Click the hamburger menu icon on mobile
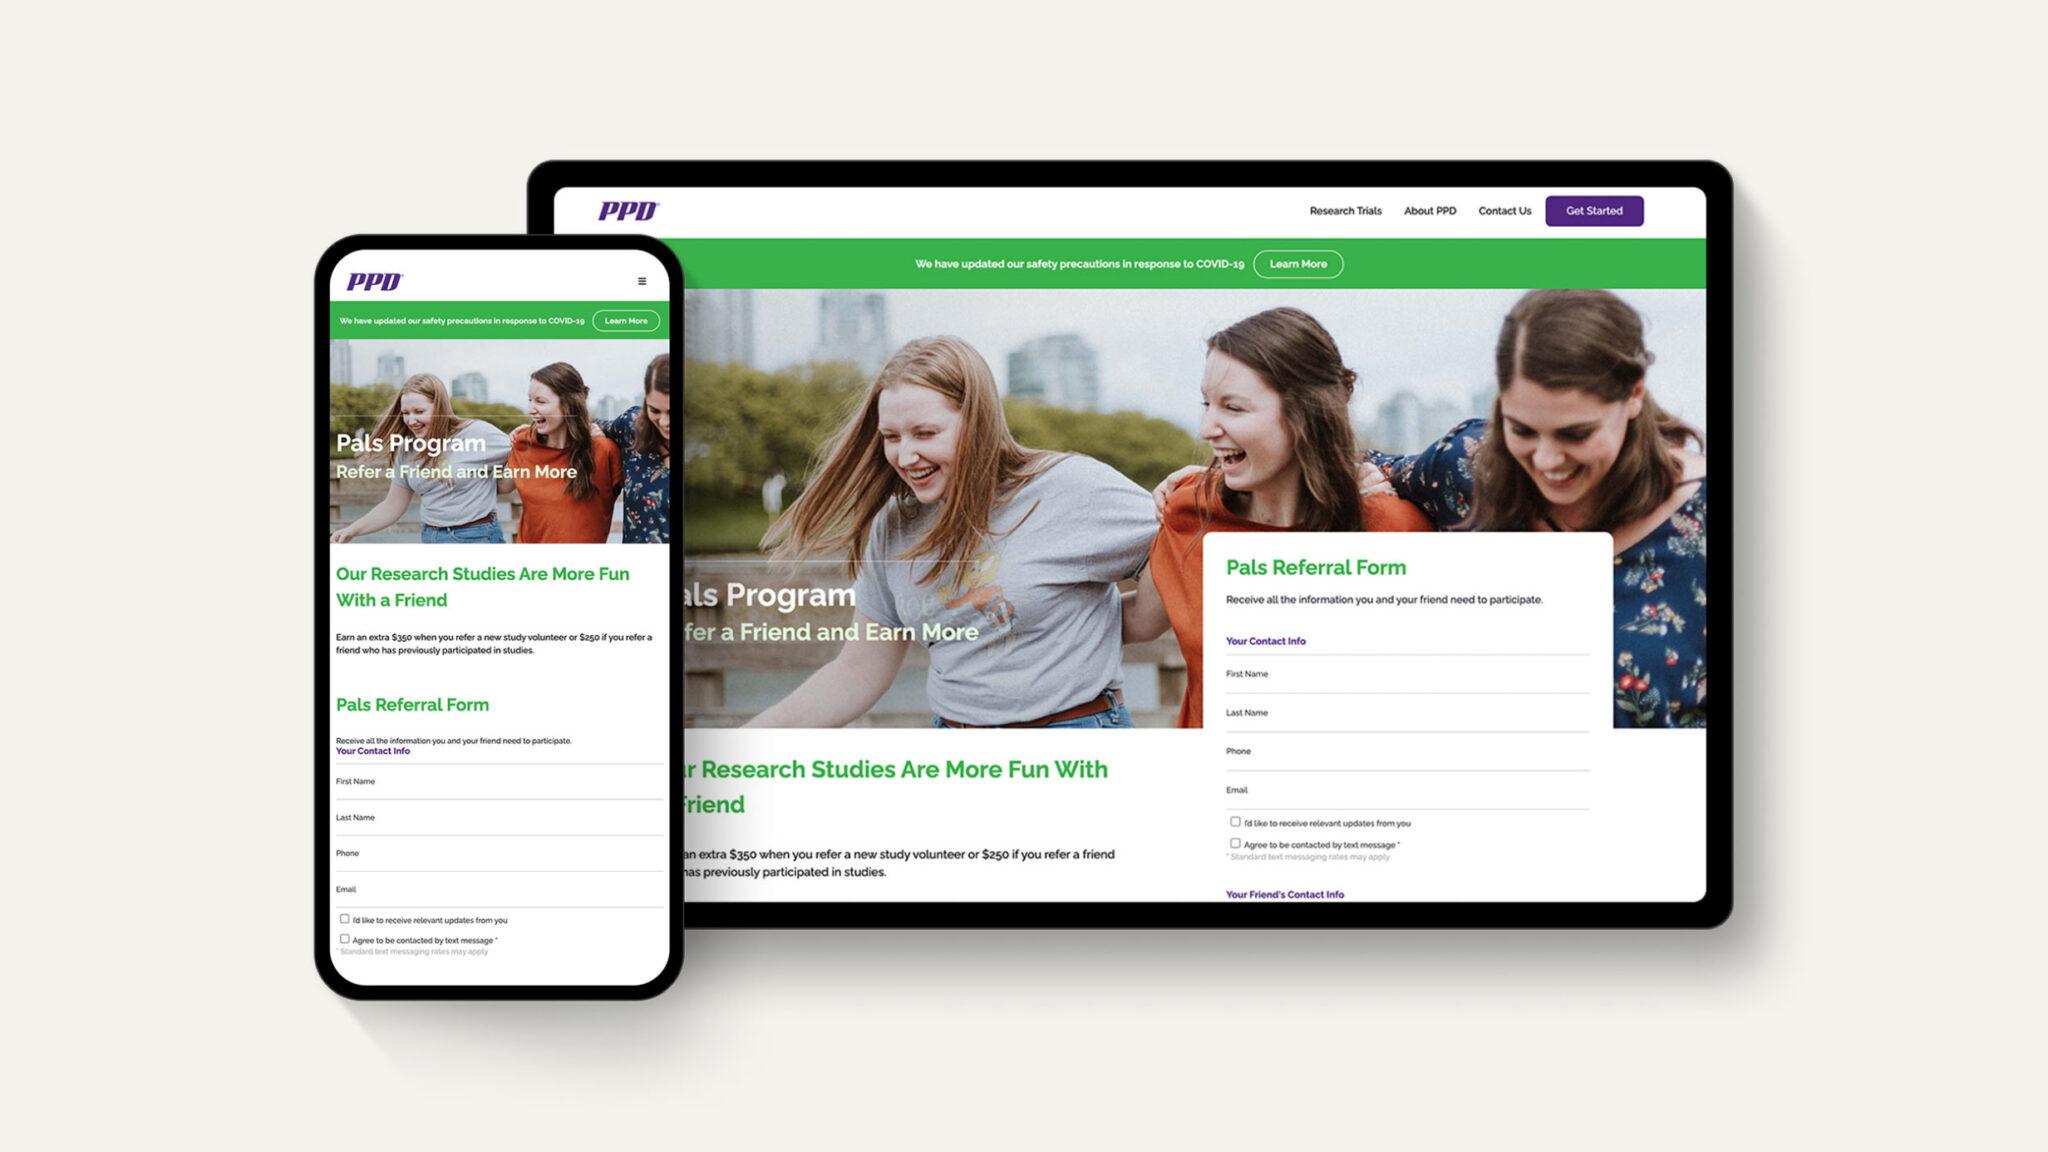This screenshot has height=1152, width=2048. pos(640,281)
